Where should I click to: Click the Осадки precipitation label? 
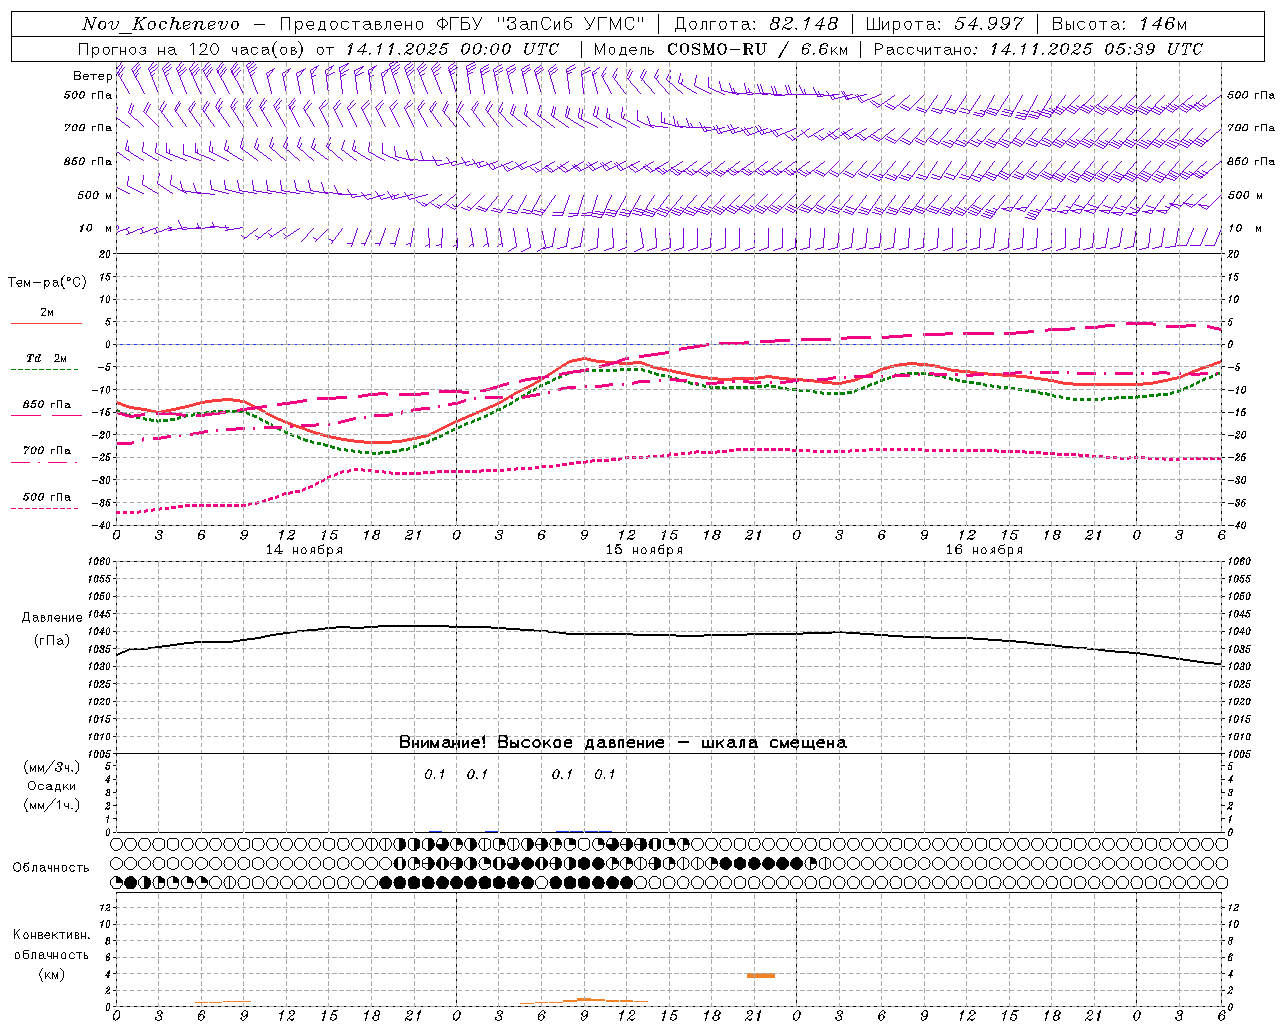coord(51,786)
